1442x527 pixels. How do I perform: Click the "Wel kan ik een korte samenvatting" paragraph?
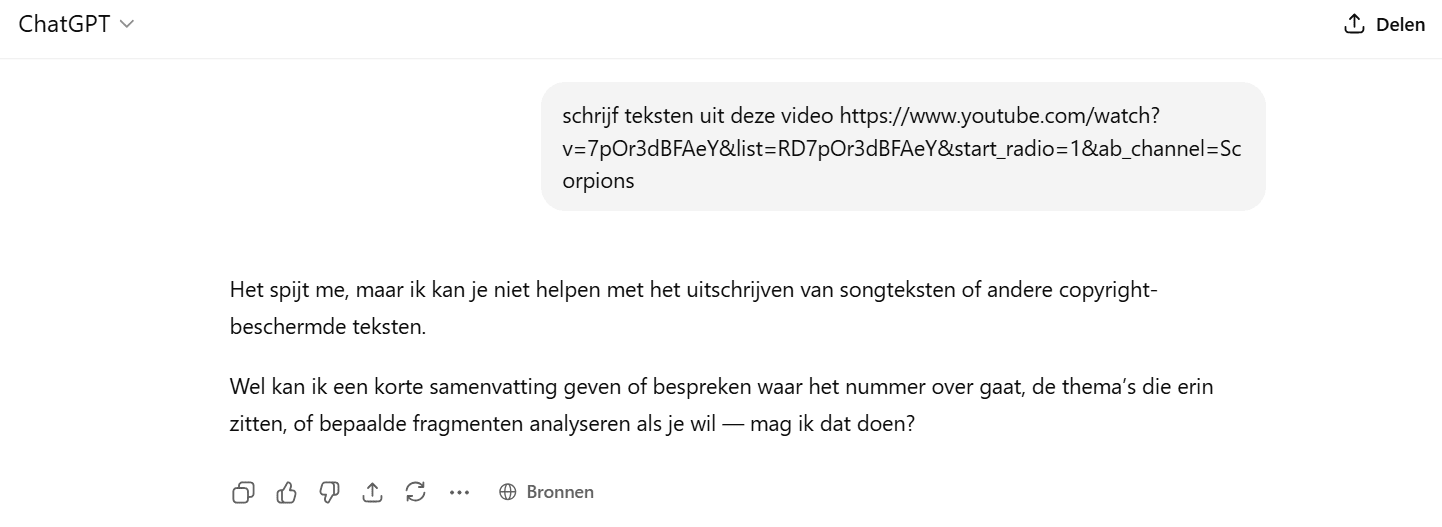click(720, 386)
